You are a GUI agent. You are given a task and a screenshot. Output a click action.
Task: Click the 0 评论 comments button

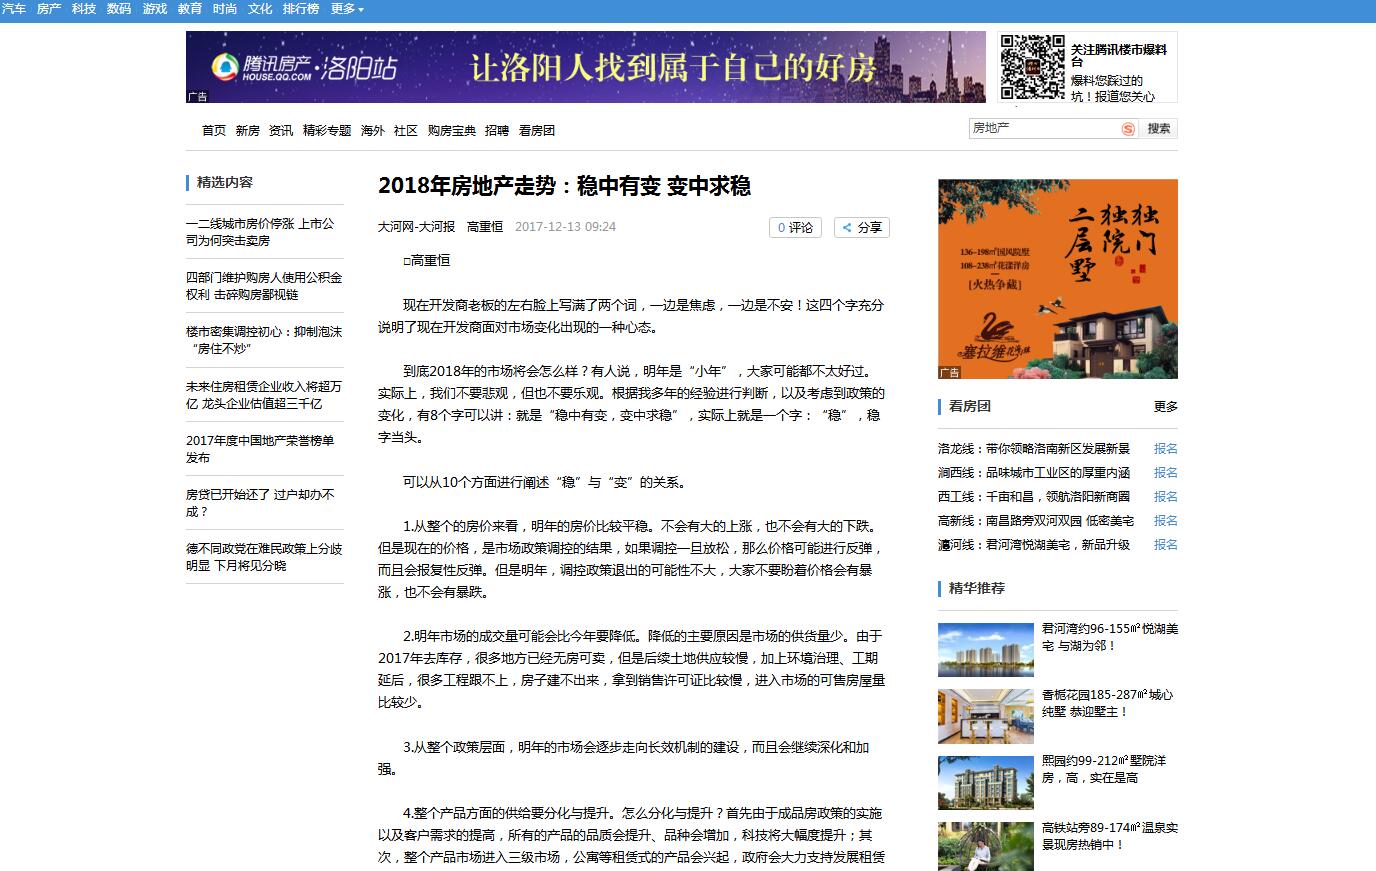click(795, 227)
